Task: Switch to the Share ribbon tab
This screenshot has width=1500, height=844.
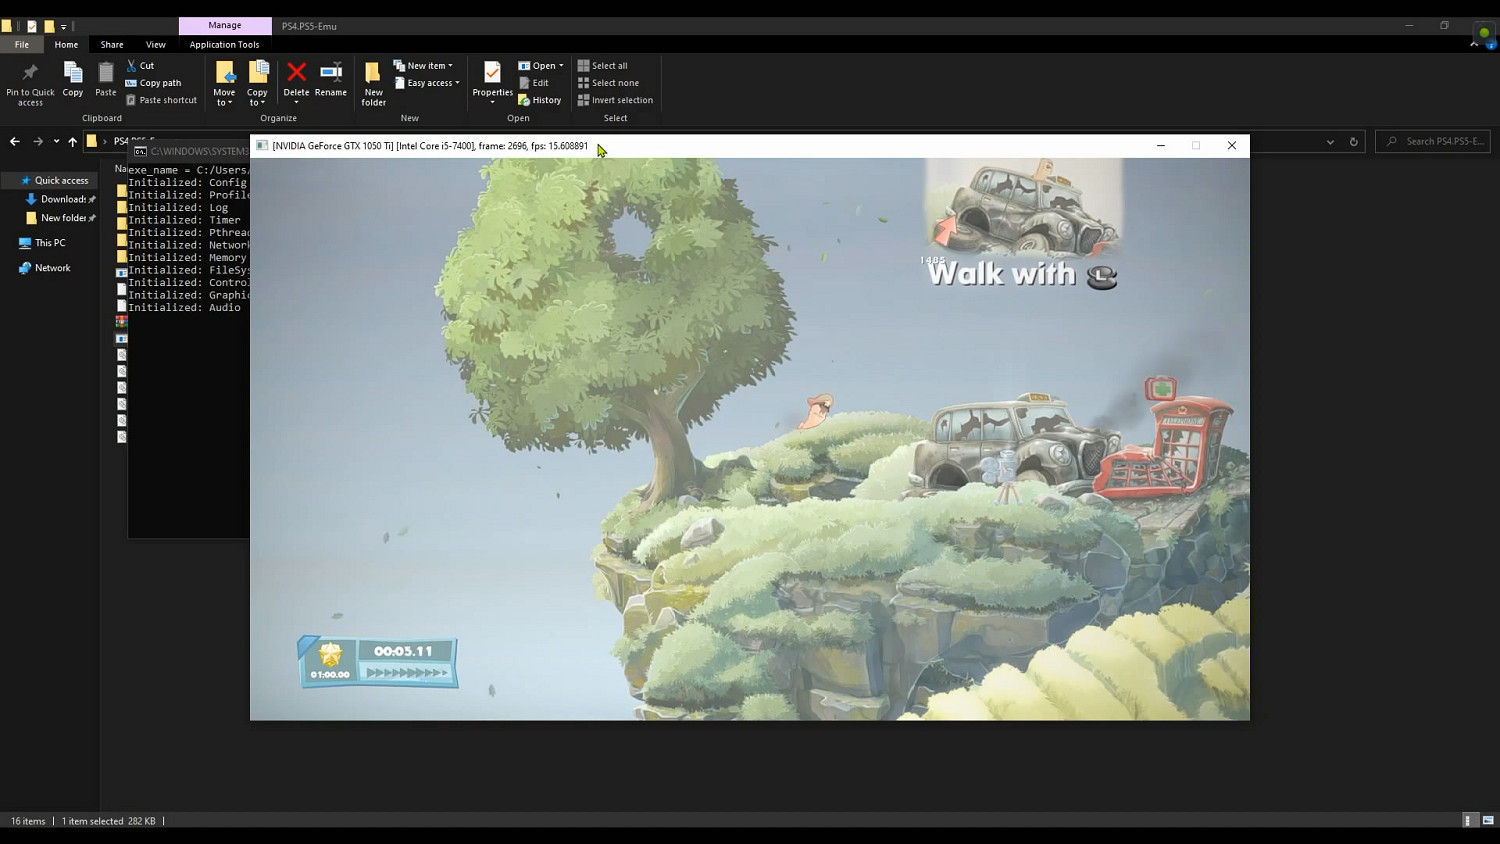Action: (x=112, y=45)
